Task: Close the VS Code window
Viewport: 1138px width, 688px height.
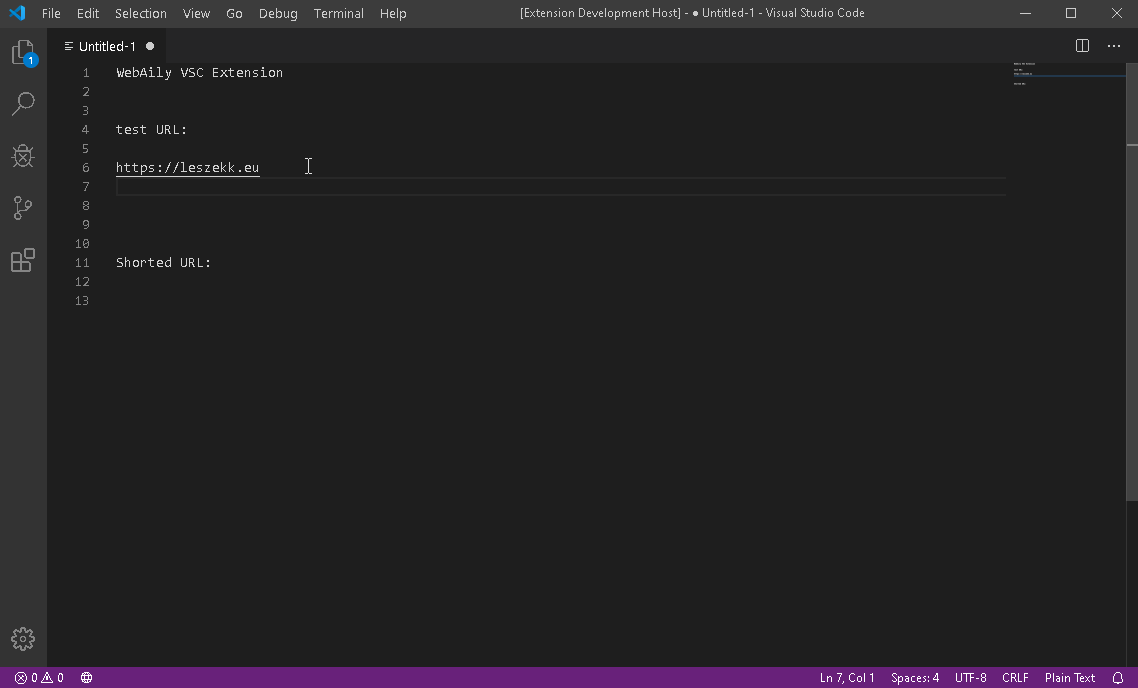Action: tap(1116, 13)
